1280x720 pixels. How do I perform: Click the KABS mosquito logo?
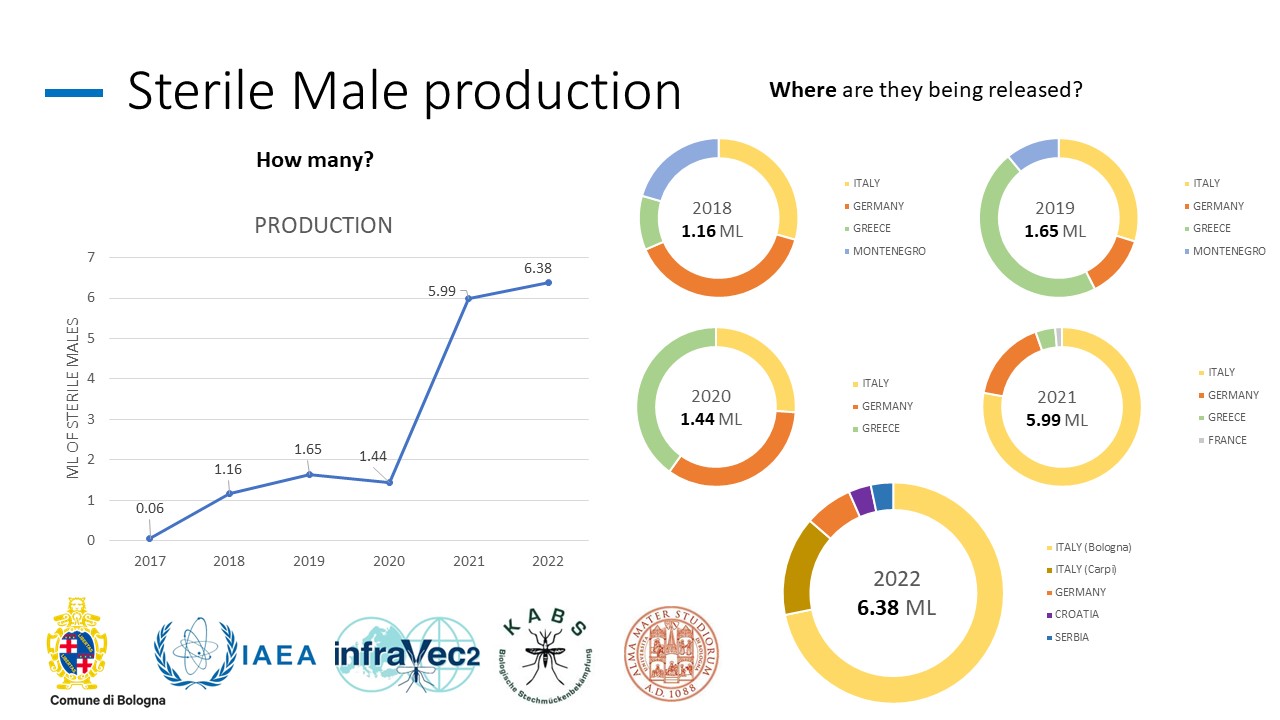tap(546, 656)
